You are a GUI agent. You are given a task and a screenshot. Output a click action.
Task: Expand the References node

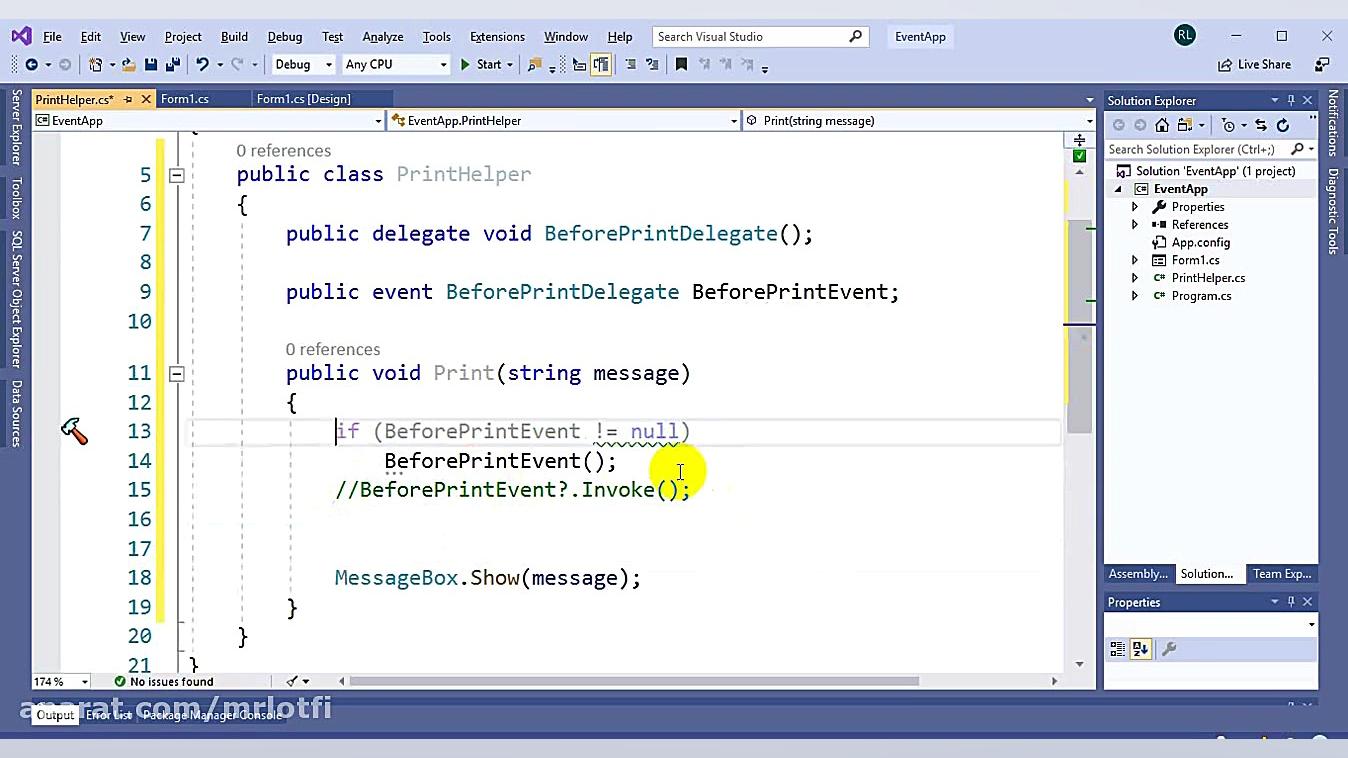coord(1135,225)
